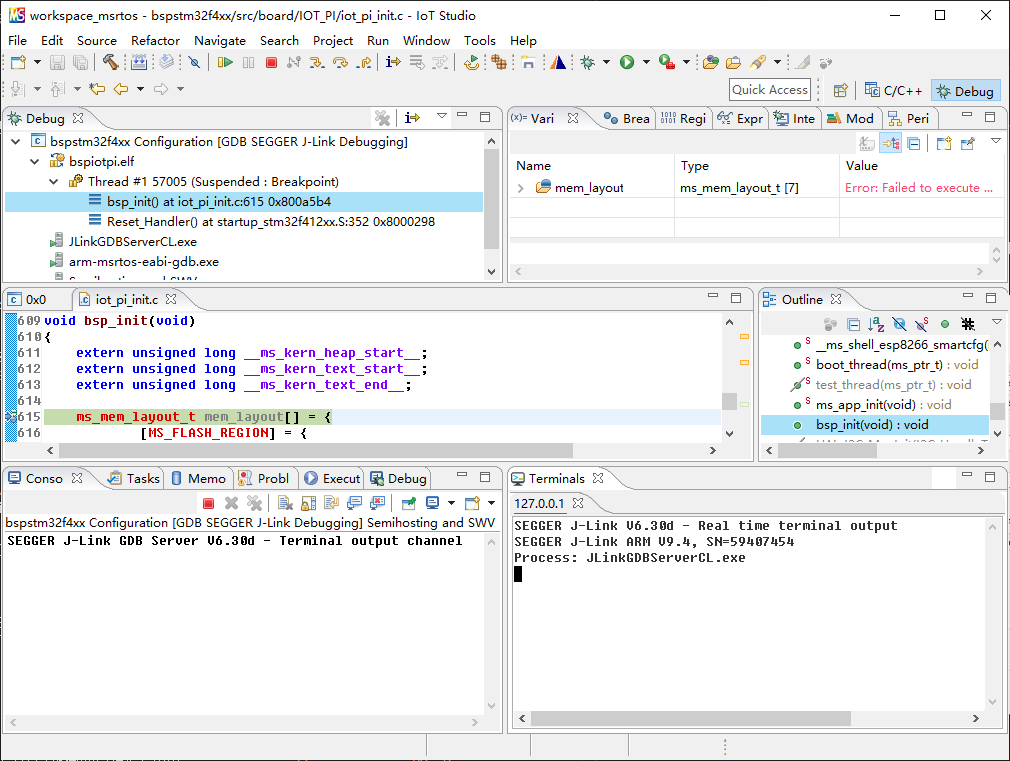This screenshot has width=1010, height=761.
Task: Switch to the C/C++ perspective
Action: (x=893, y=90)
